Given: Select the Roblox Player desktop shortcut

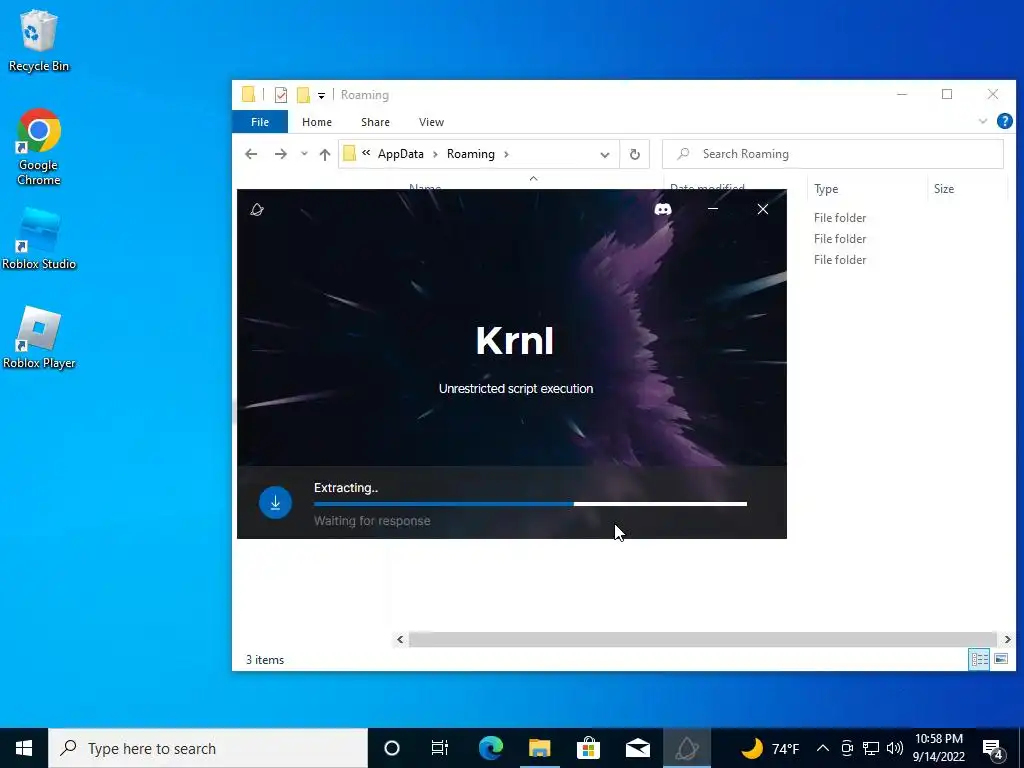Looking at the screenshot, I should tap(39, 338).
